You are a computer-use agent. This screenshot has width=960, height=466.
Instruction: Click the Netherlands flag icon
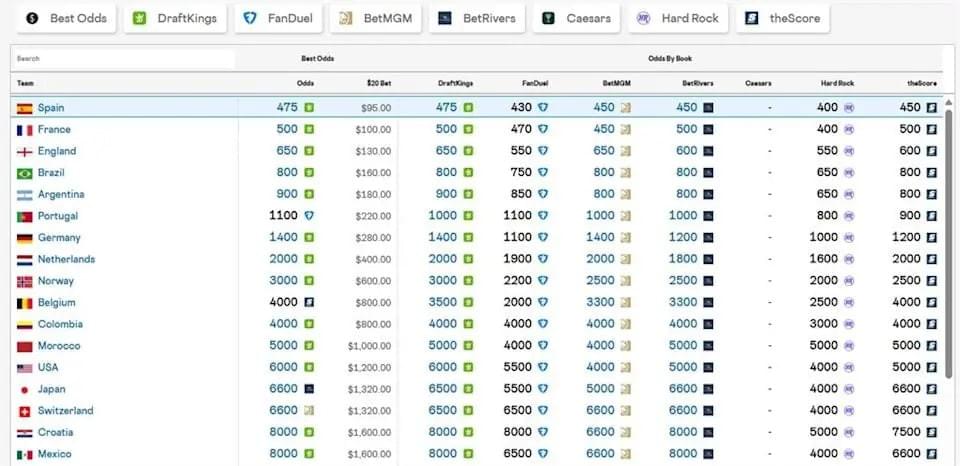[x=24, y=260]
